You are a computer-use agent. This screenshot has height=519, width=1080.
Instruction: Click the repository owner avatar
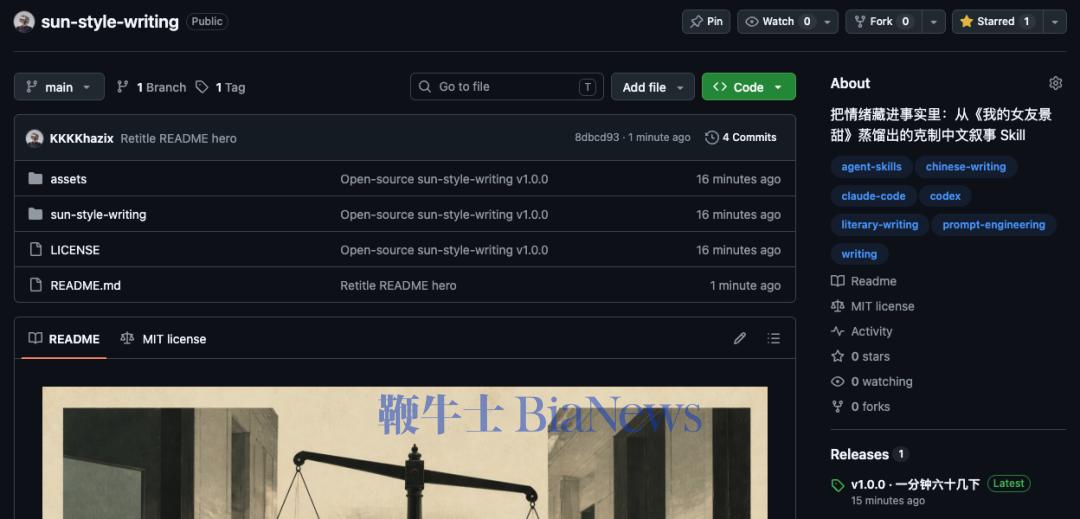(24, 21)
